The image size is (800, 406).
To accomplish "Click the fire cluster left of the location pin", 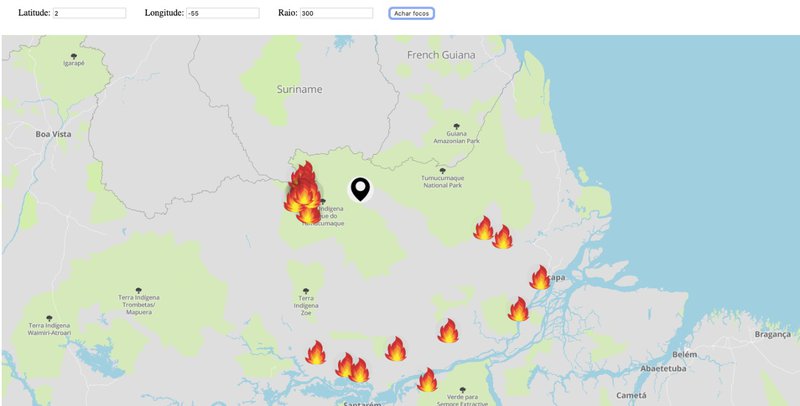I will point(302,190).
